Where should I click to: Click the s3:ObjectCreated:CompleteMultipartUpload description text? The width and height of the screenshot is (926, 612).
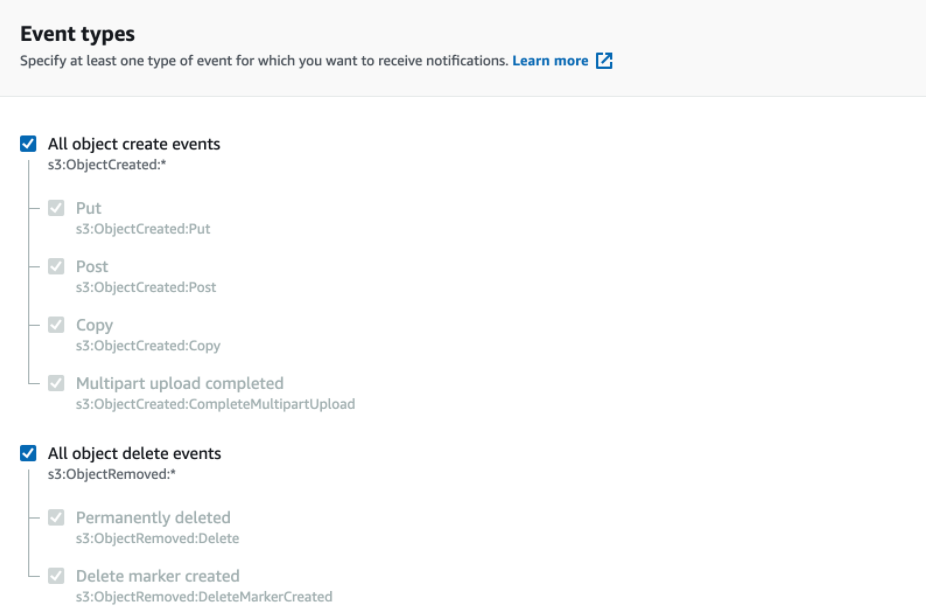tap(216, 404)
